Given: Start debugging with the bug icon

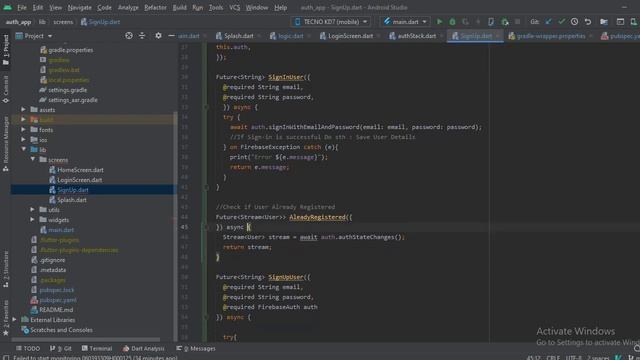Looking at the screenshot, I should 452,22.
